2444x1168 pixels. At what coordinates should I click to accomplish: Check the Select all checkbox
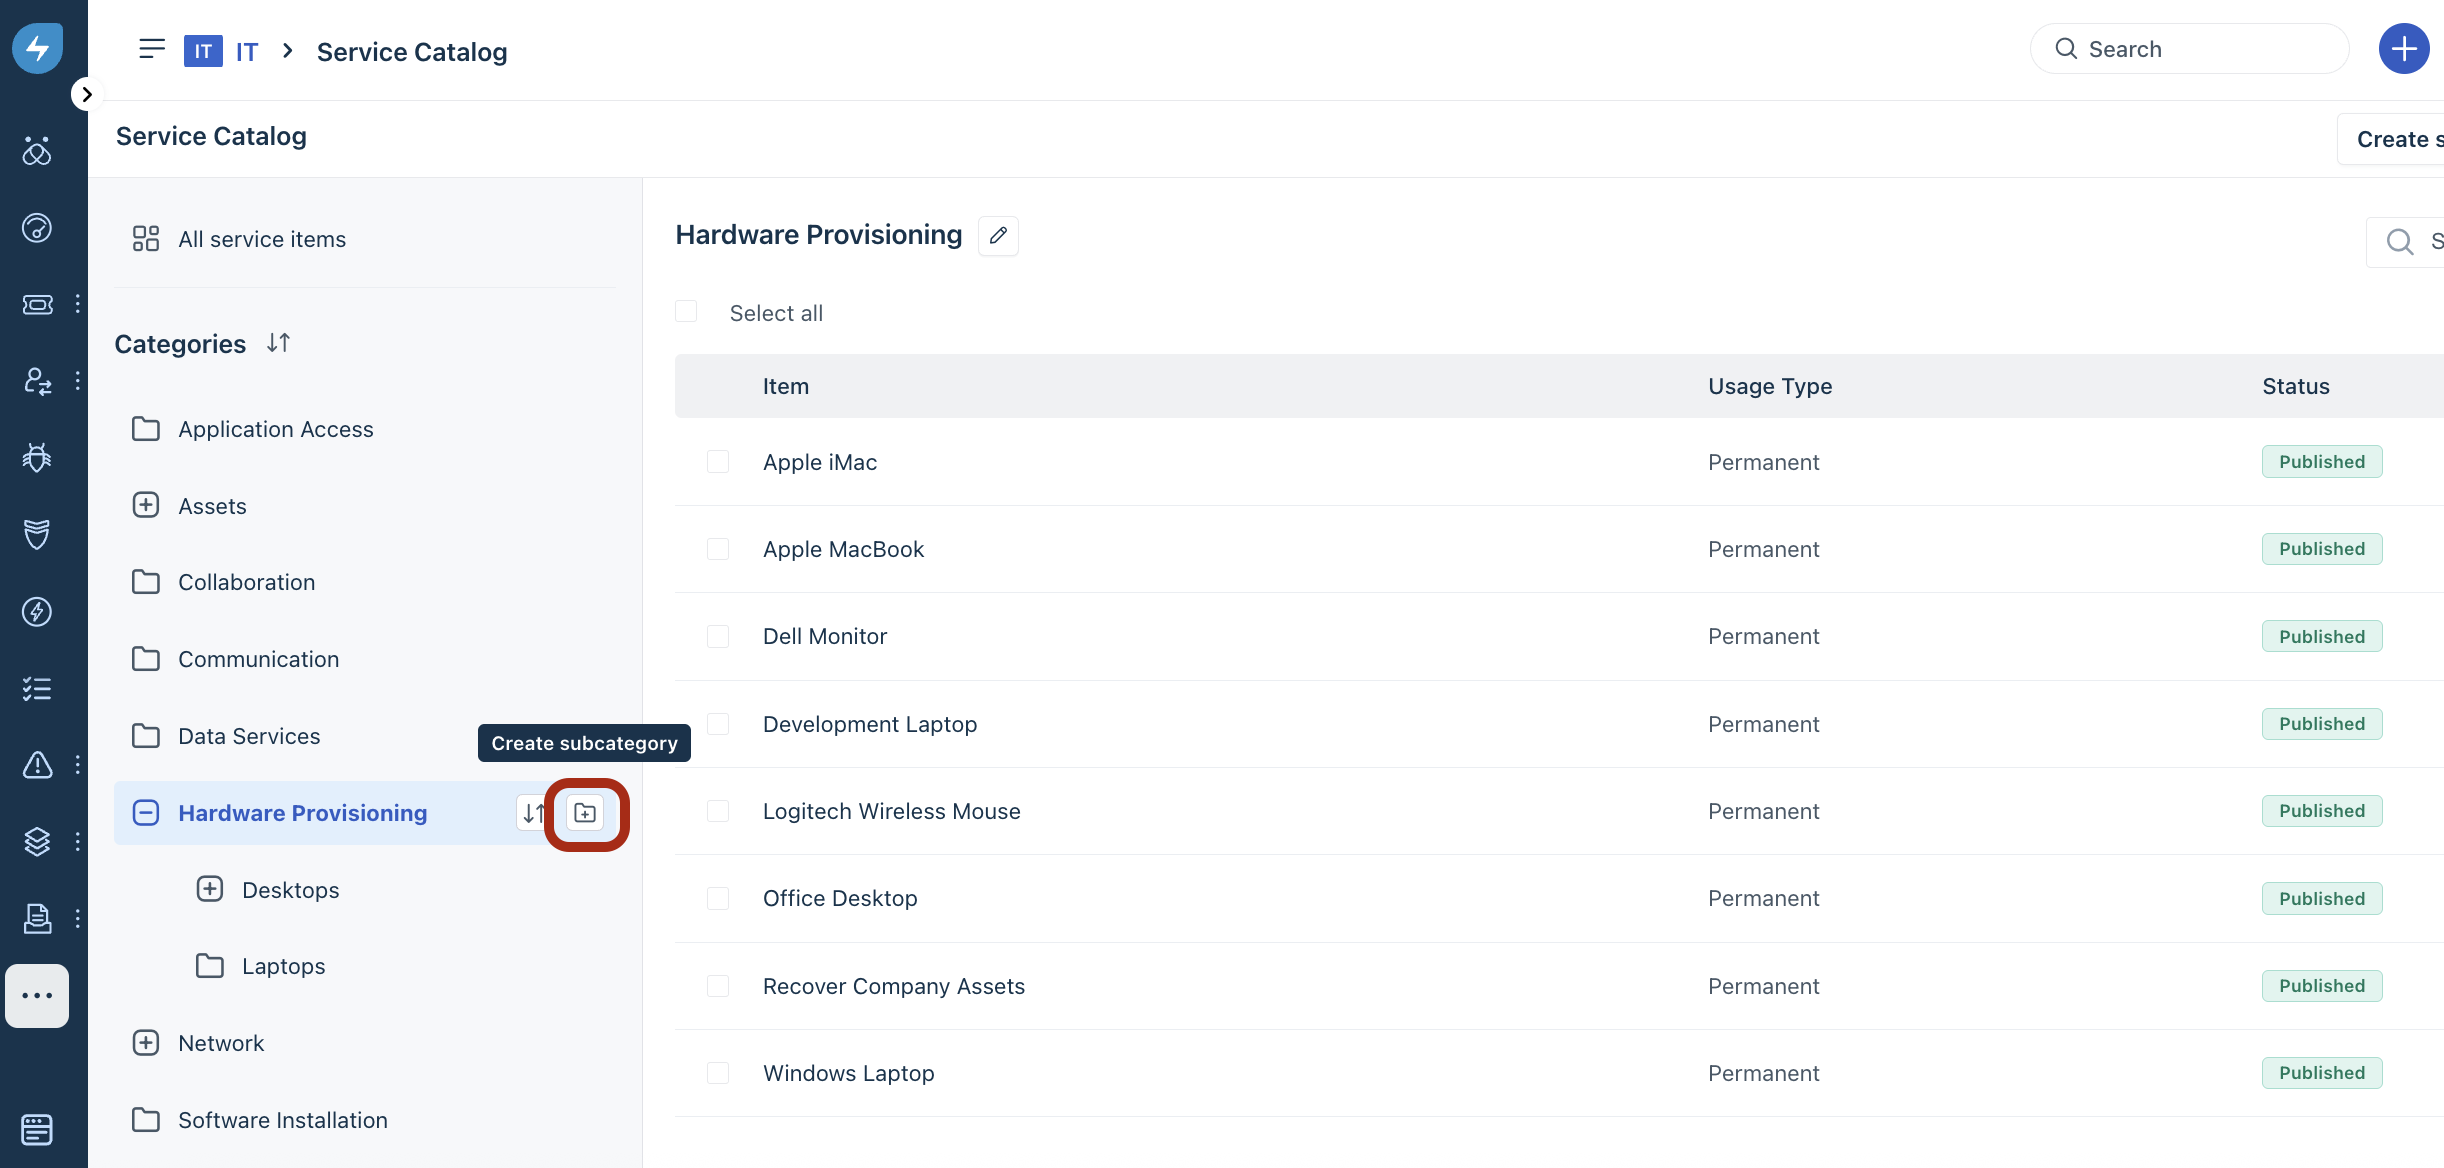pyautogui.click(x=686, y=312)
